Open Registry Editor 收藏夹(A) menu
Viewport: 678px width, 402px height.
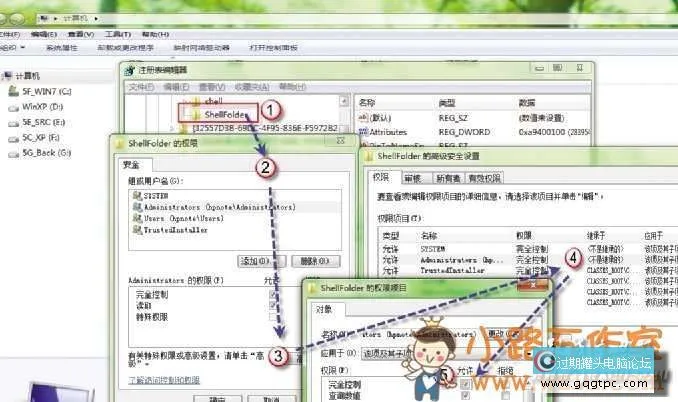pyautogui.click(x=252, y=87)
